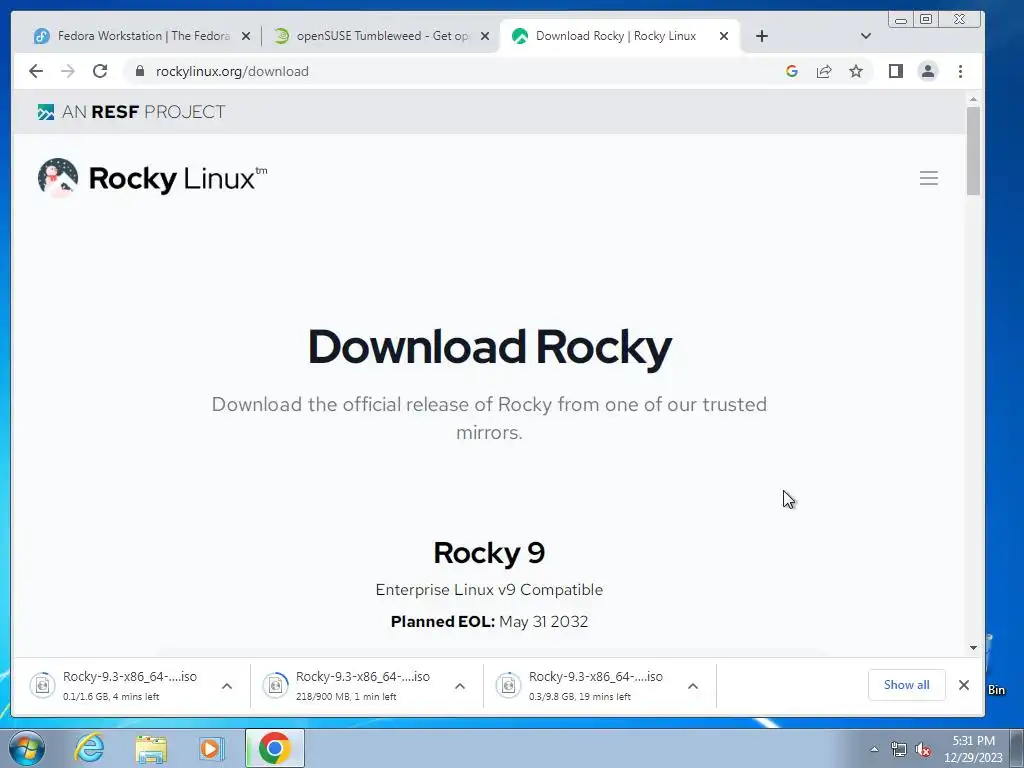Go back using browser back arrow

click(x=36, y=71)
